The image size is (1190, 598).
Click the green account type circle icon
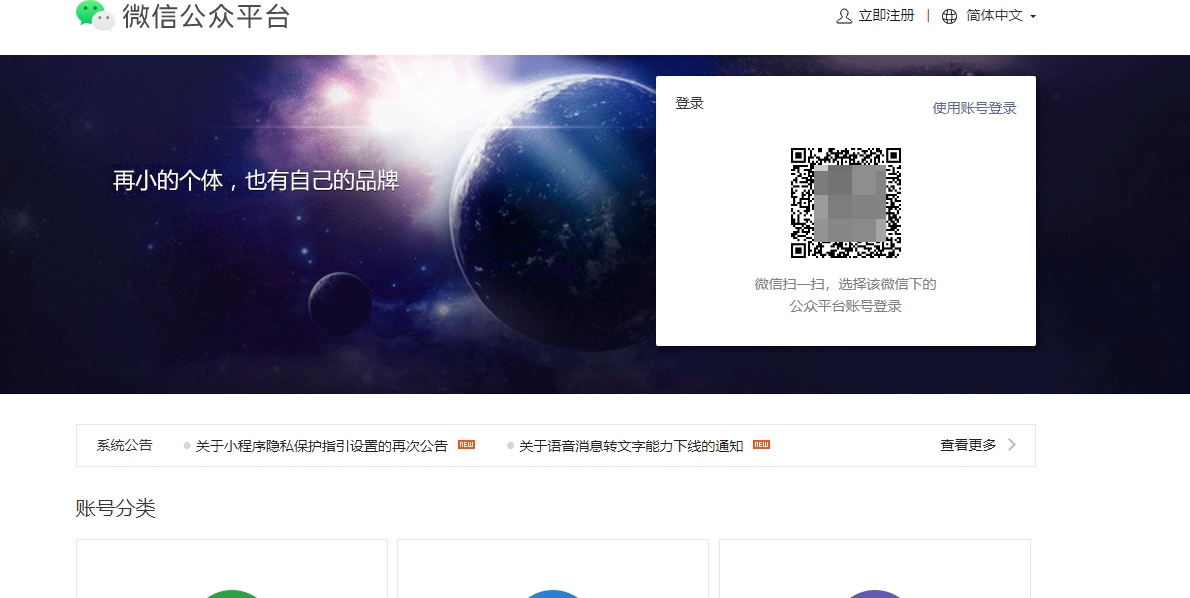232,593
